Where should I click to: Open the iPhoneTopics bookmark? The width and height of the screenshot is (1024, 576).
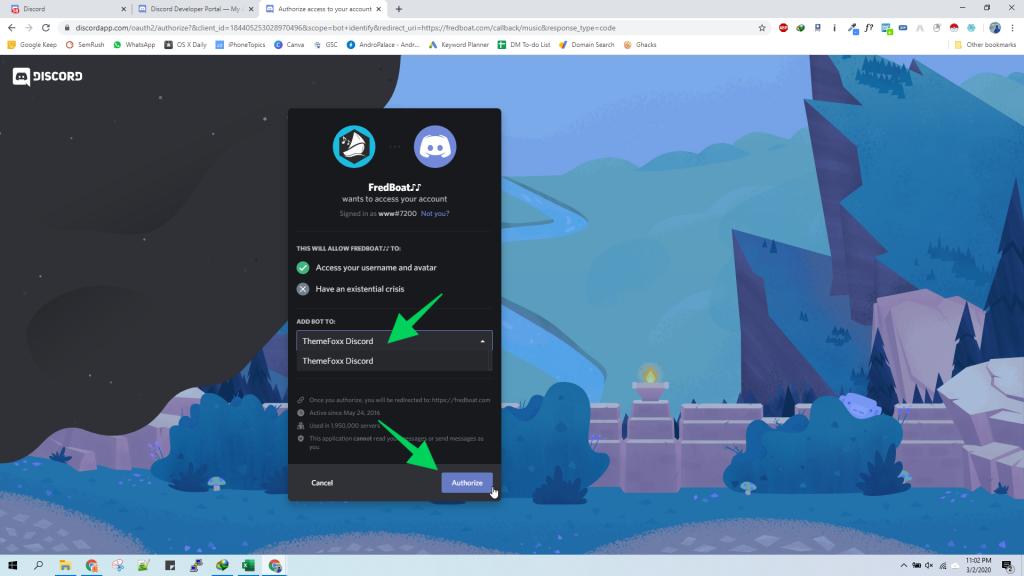[x=240, y=45]
